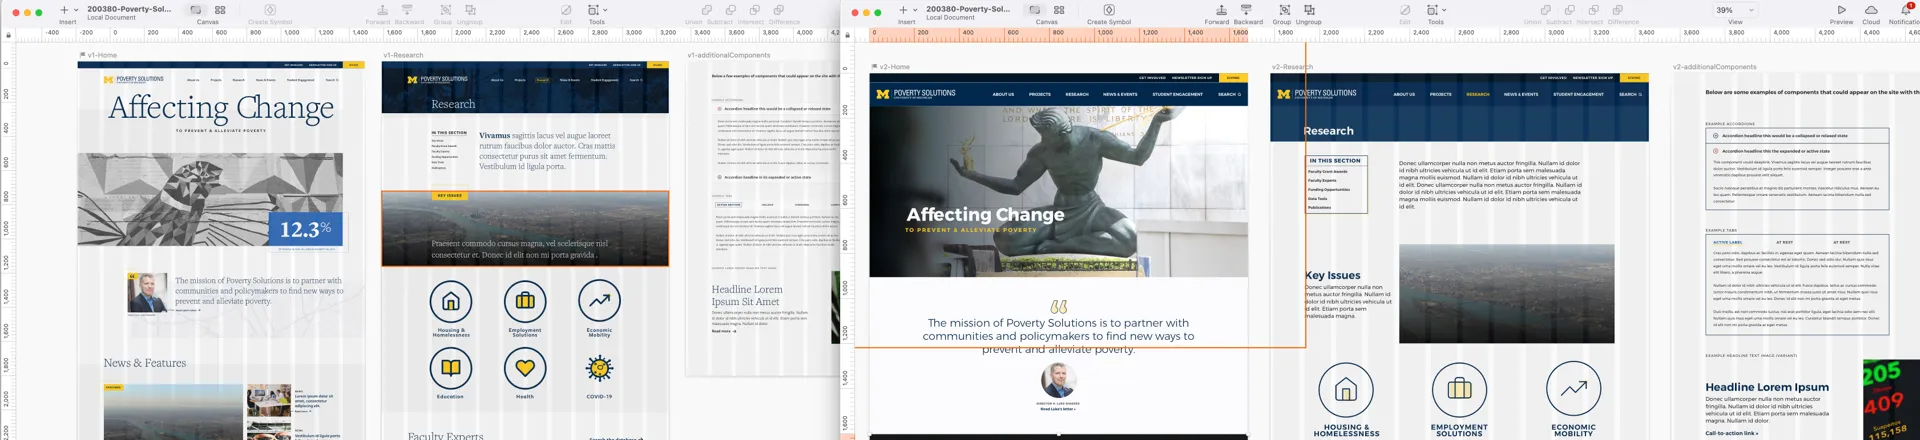Screen dimensions: 1920x440
Task: Send layer Backward in right window toolbar
Action: click(1247, 10)
